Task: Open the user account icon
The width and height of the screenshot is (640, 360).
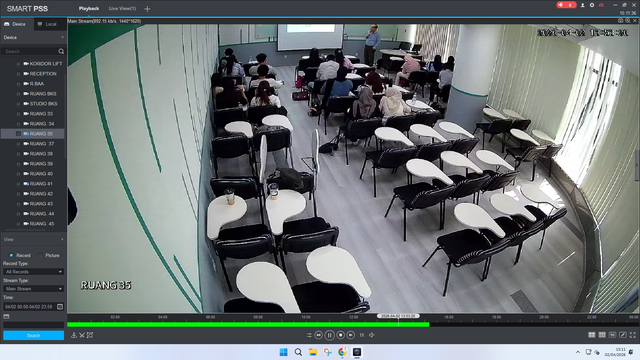Action: [x=582, y=5]
